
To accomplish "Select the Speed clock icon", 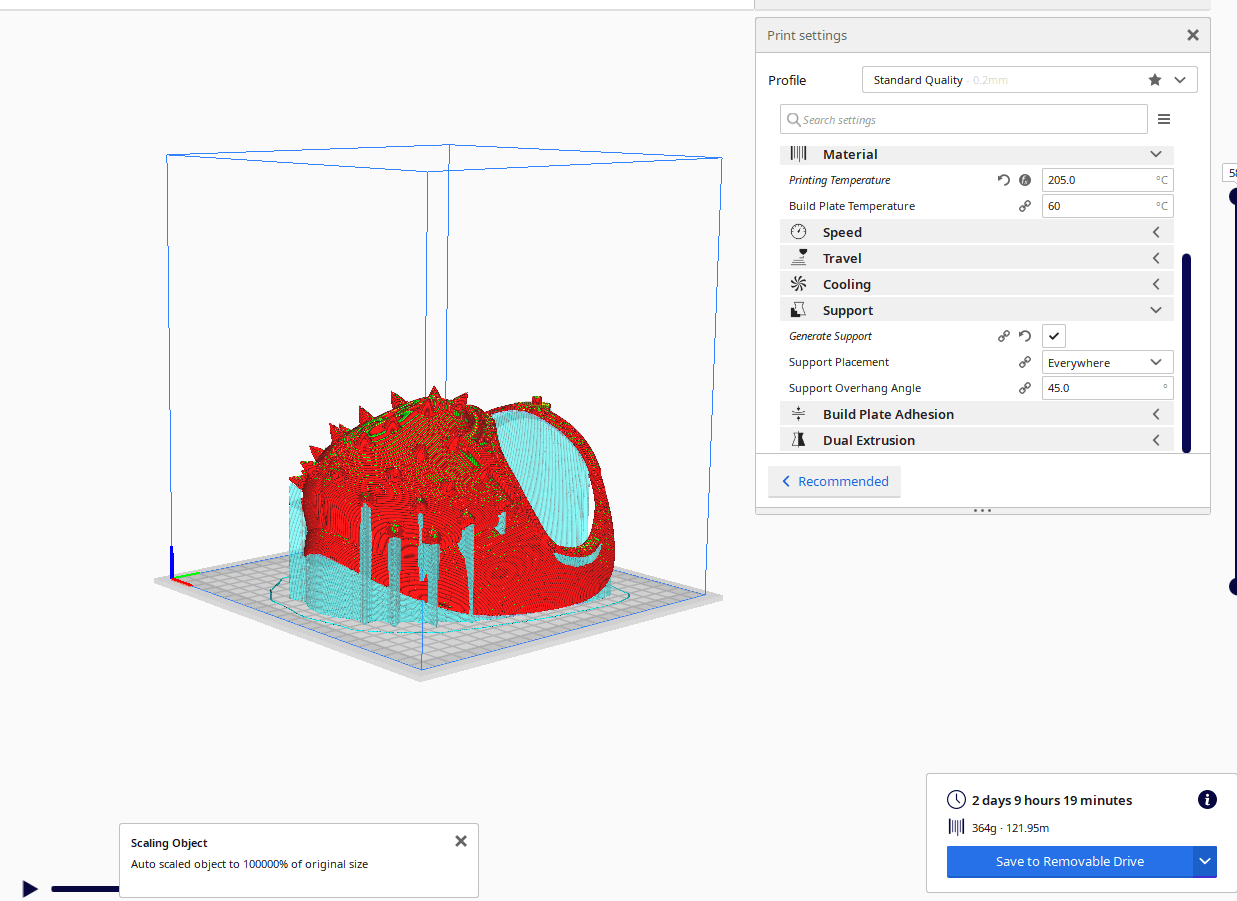I will click(797, 231).
